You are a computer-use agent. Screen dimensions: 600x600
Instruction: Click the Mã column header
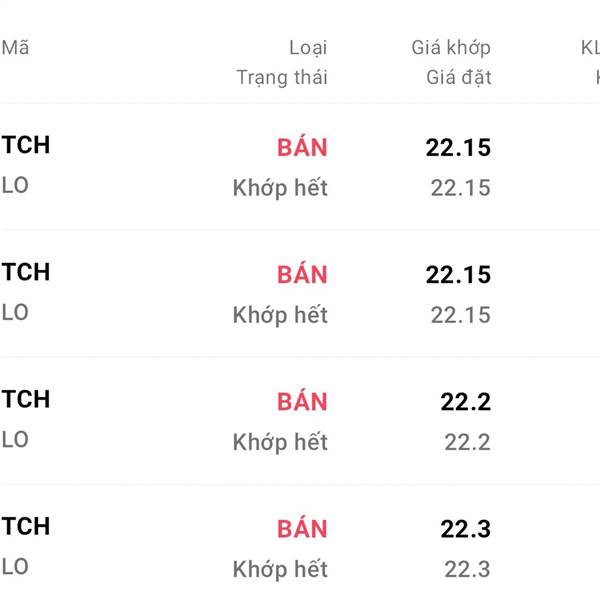click(15, 47)
